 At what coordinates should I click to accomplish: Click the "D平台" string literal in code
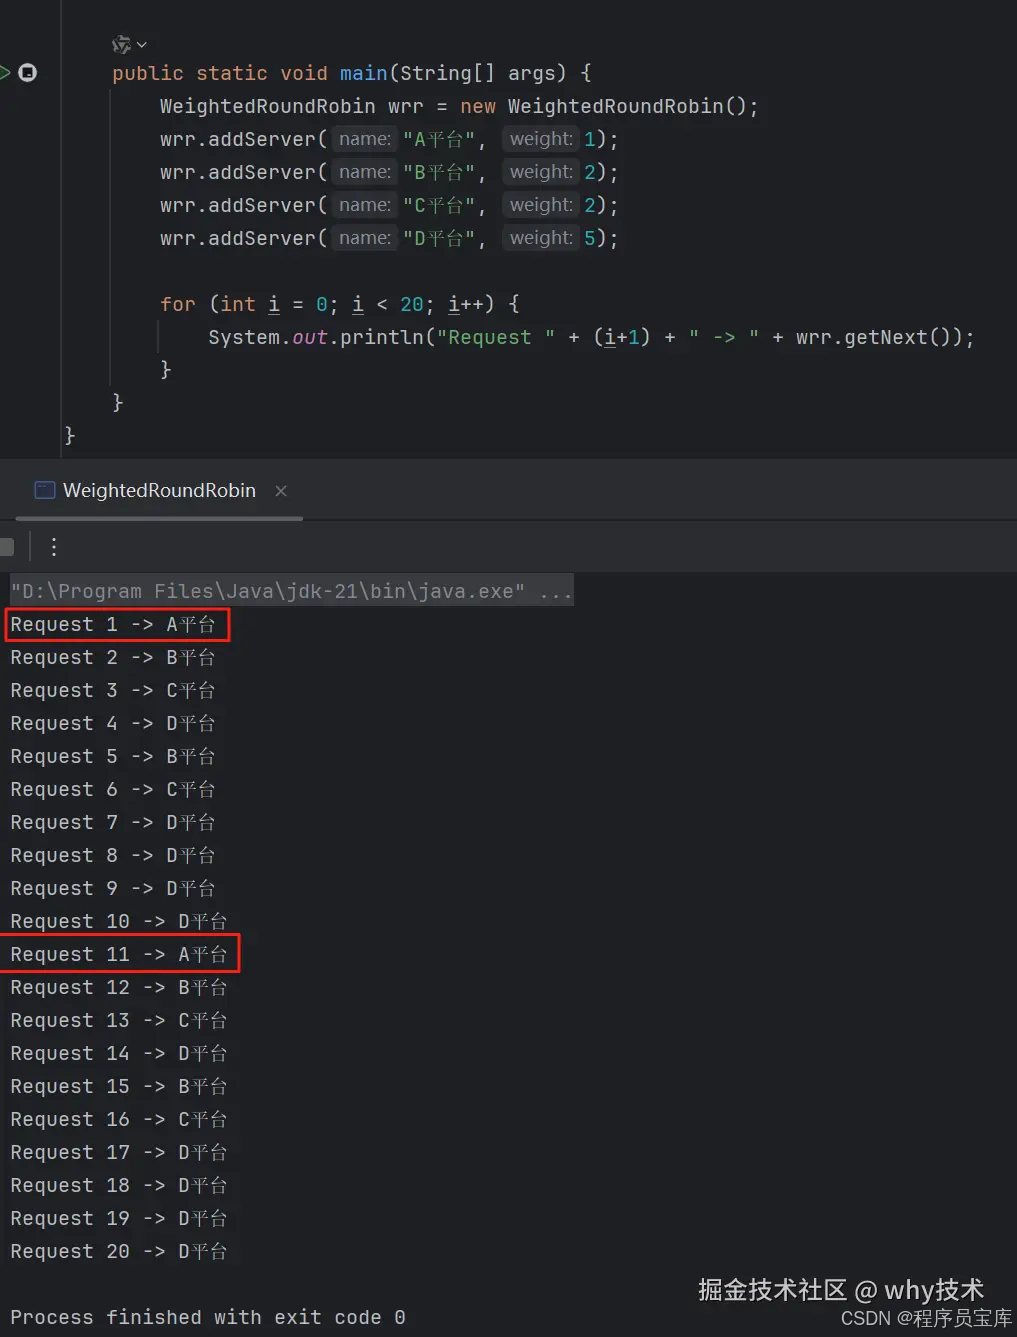[x=438, y=238]
